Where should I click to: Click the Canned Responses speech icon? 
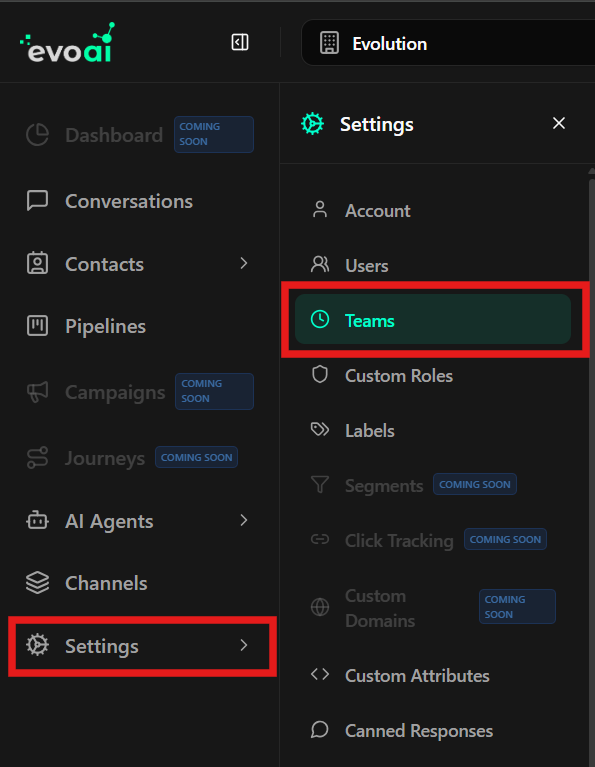click(x=320, y=730)
